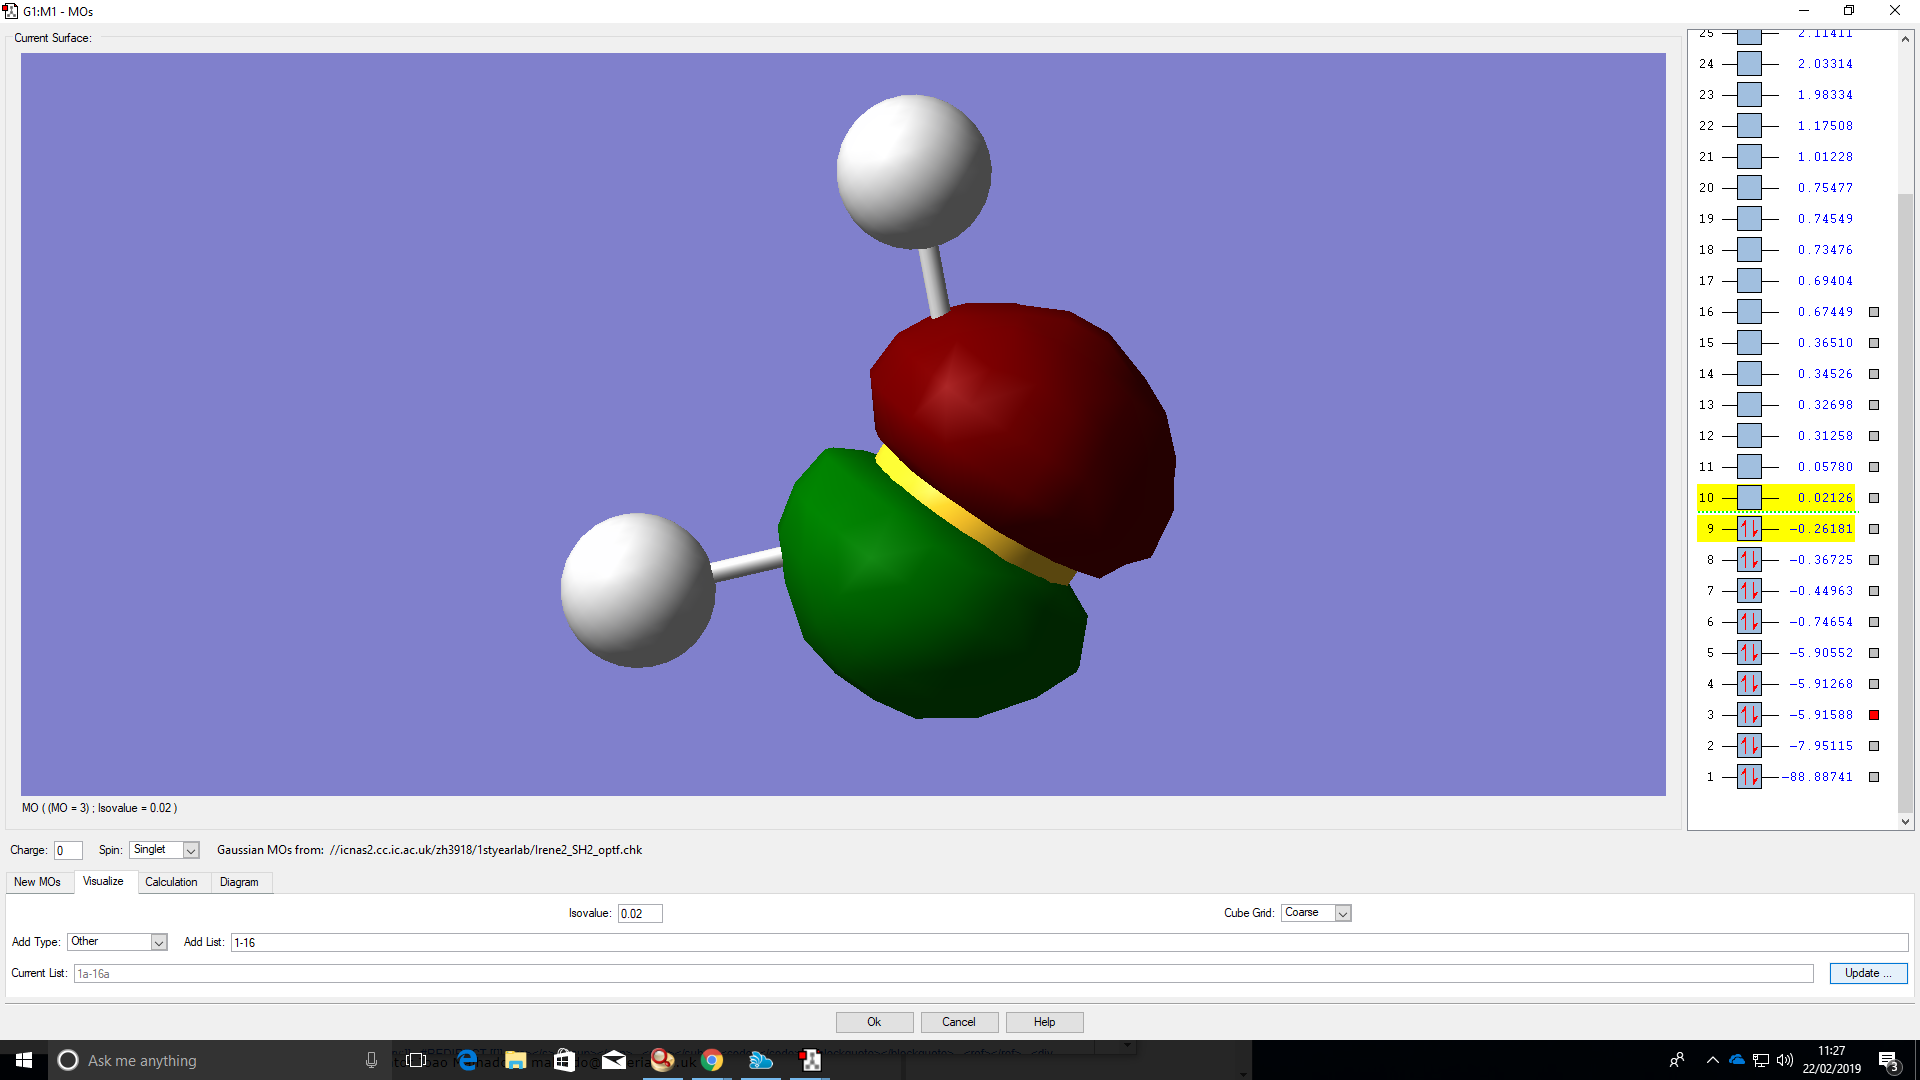Image resolution: width=1920 pixels, height=1080 pixels.
Task: Open Chrome from the taskbar
Action: pos(712,1060)
